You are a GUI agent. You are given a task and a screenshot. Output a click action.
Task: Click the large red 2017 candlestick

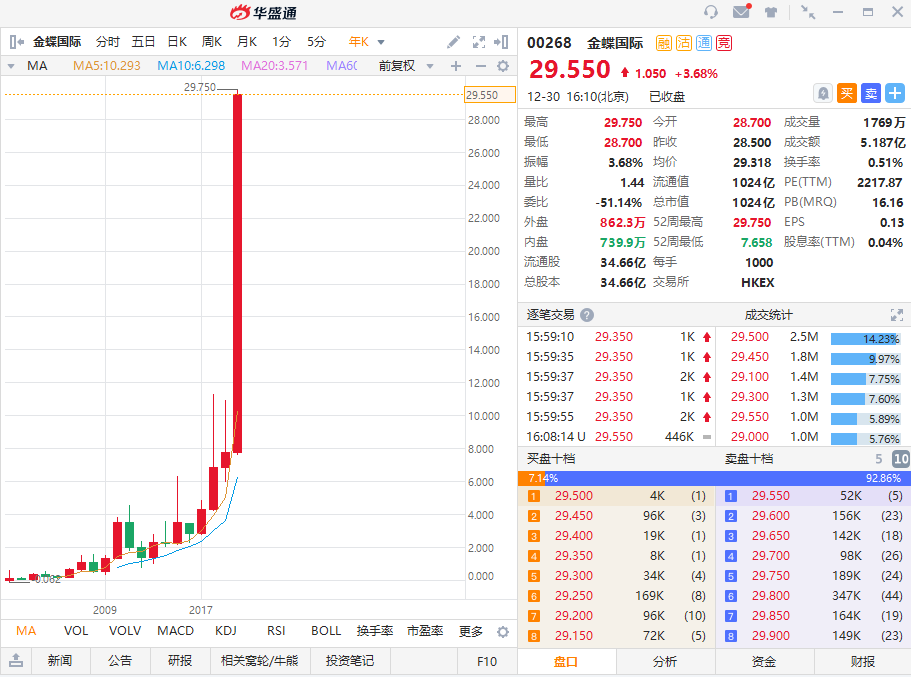click(238, 273)
